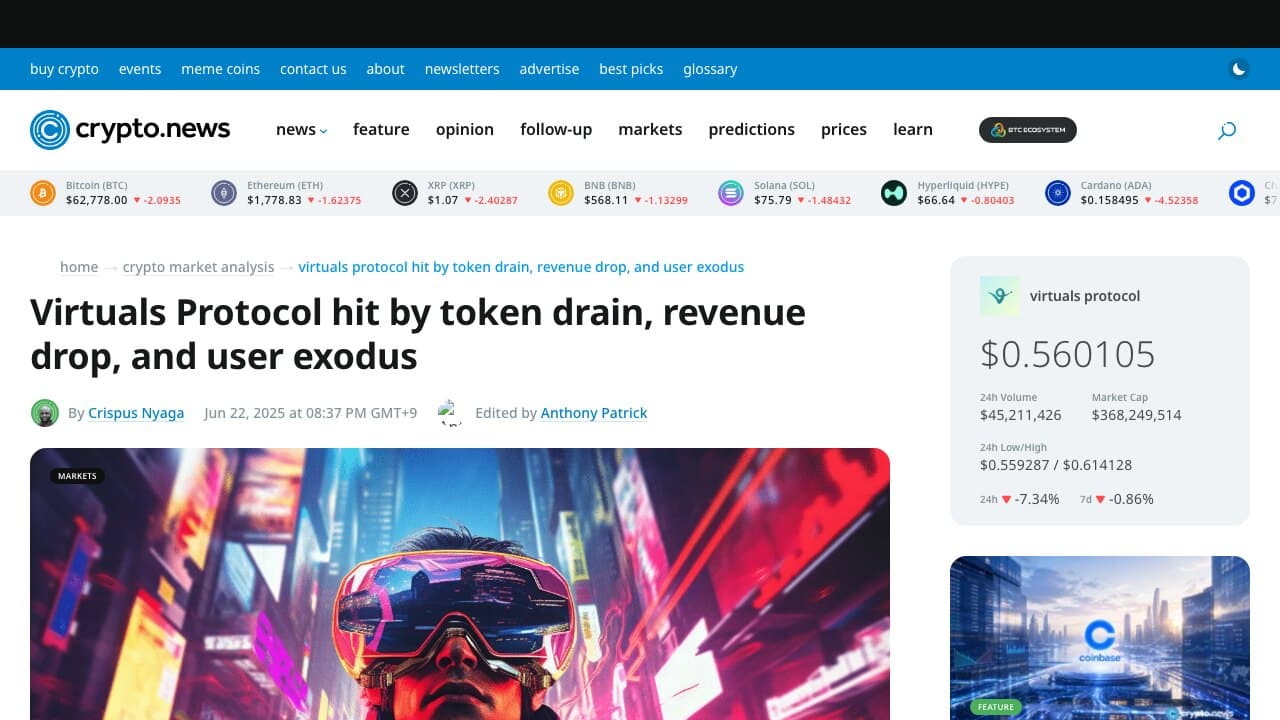Click the MARKETS tag on image
Image resolution: width=1280 pixels, height=720 pixels.
(x=77, y=476)
